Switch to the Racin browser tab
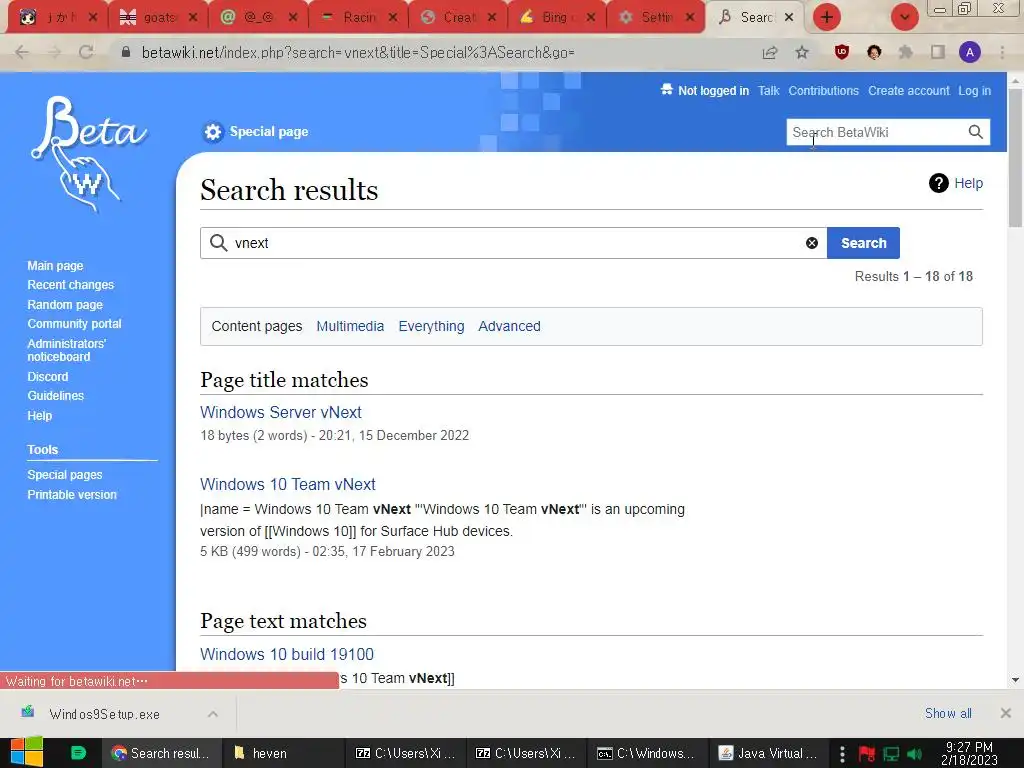 pyautogui.click(x=358, y=18)
